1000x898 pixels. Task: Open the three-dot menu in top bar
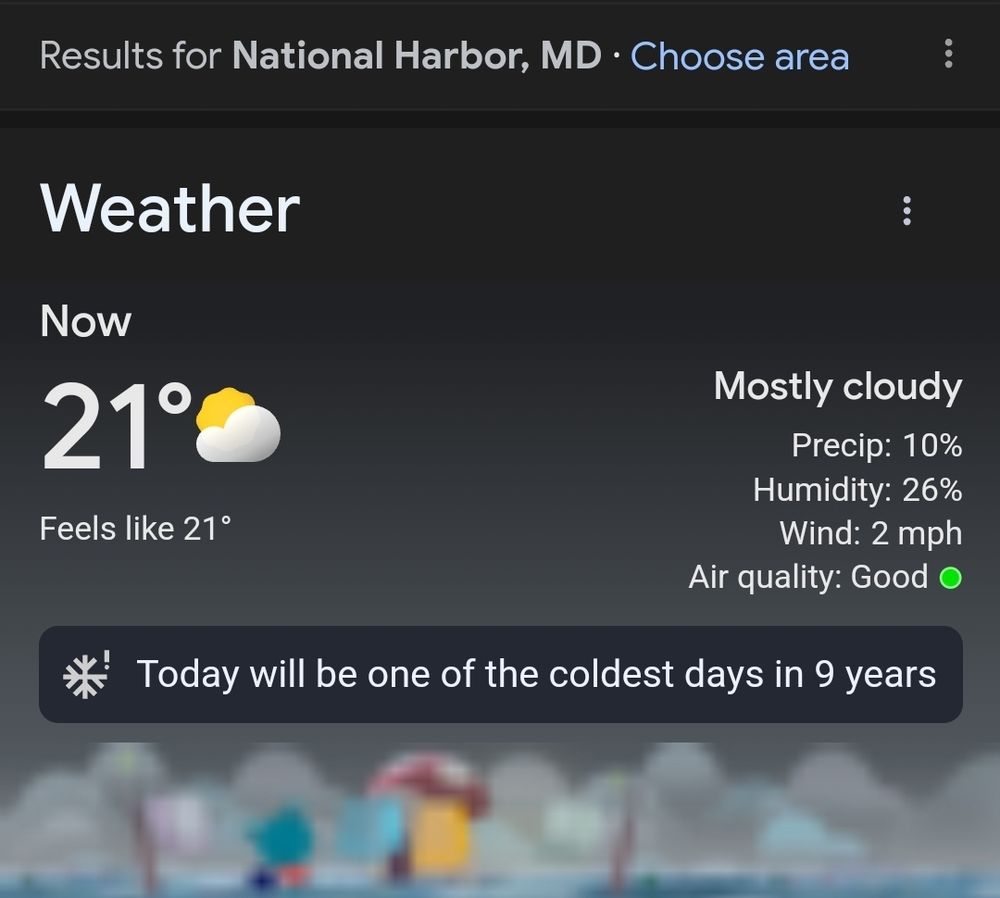pos(948,57)
